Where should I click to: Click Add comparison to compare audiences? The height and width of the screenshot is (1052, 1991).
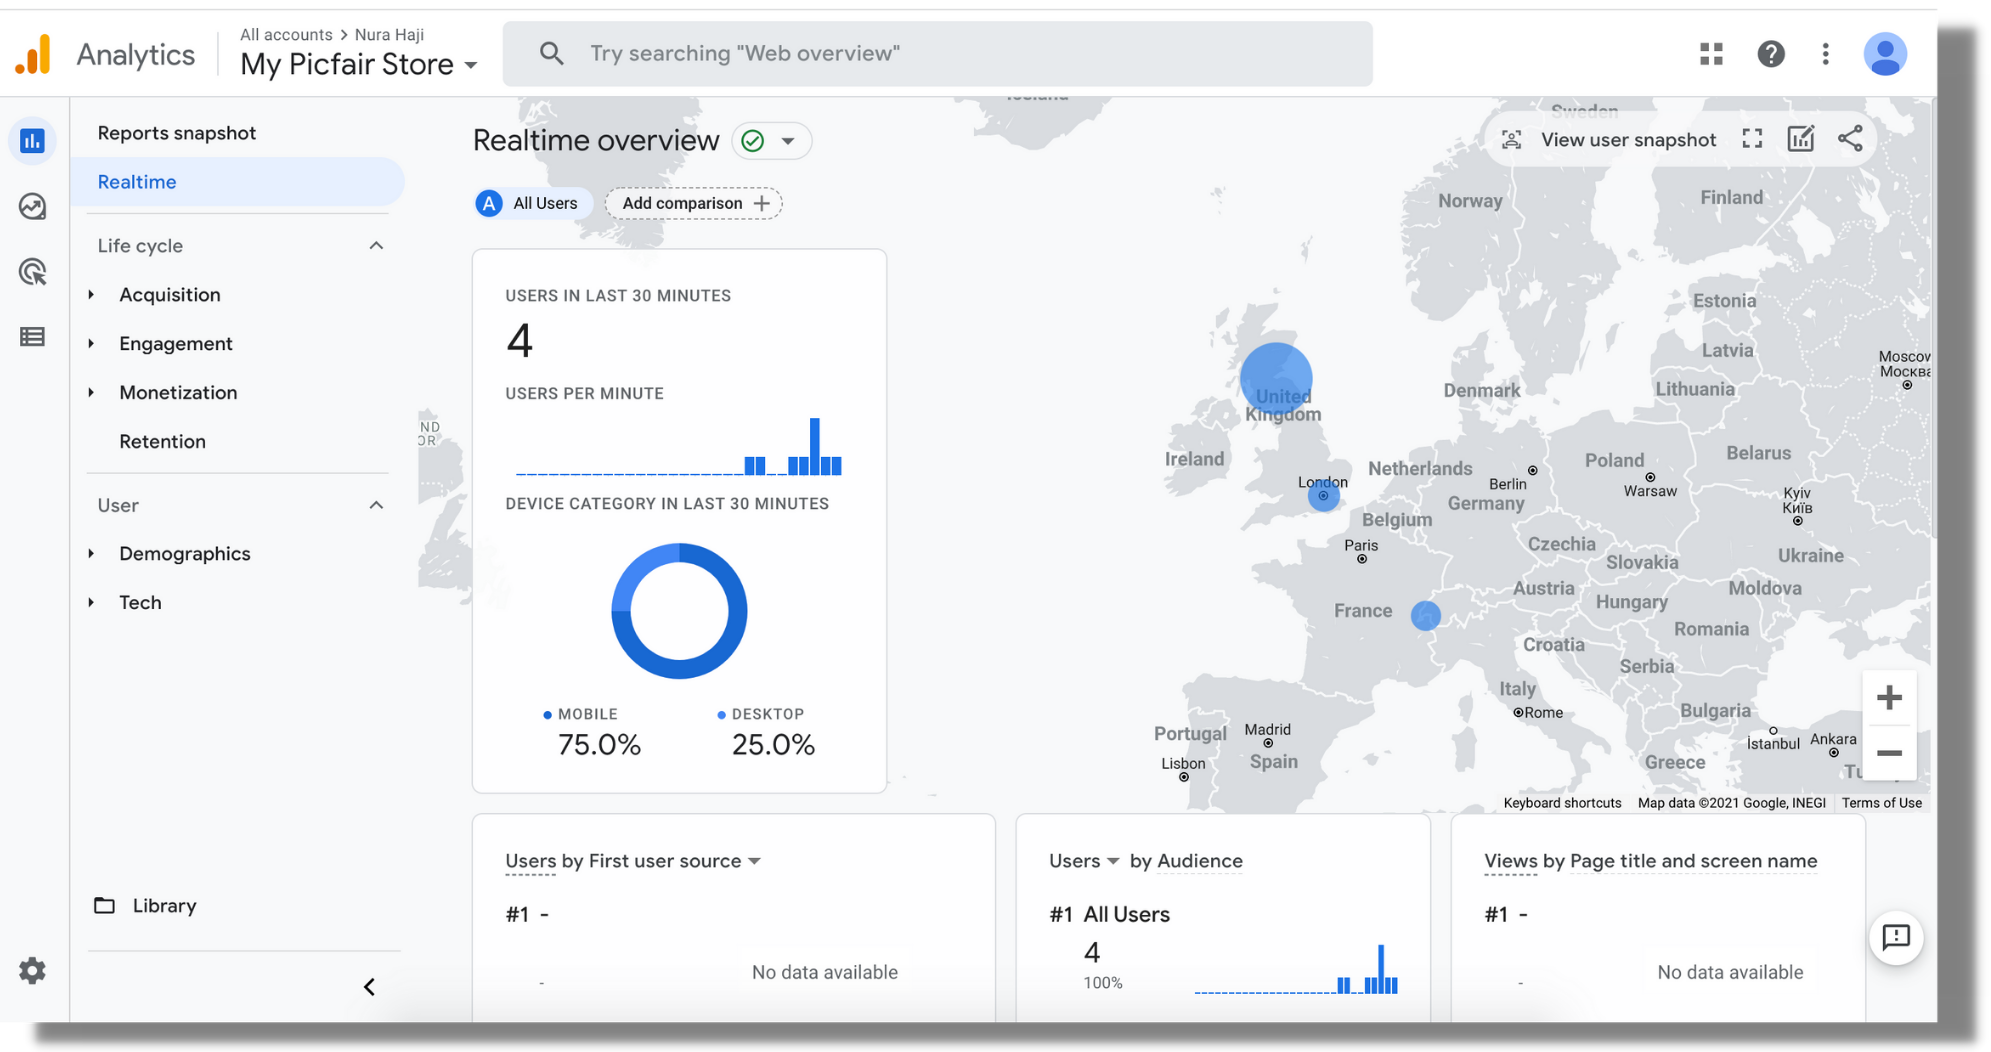(x=694, y=203)
